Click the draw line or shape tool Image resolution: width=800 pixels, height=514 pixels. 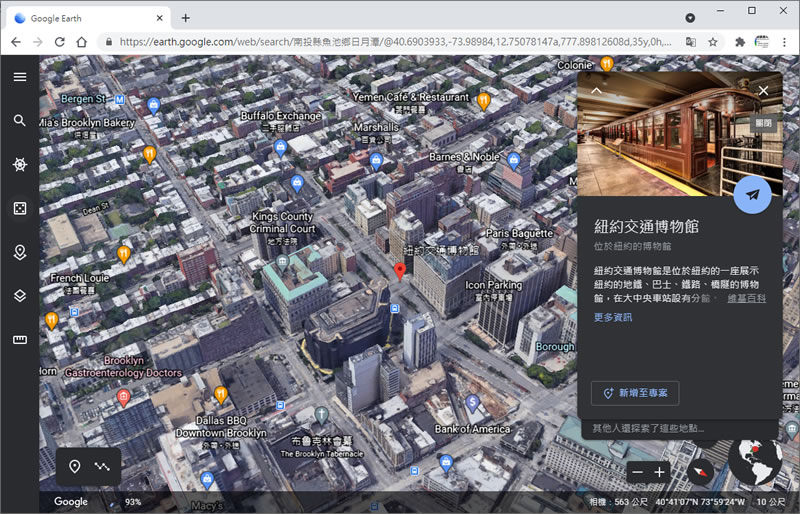tap(102, 467)
